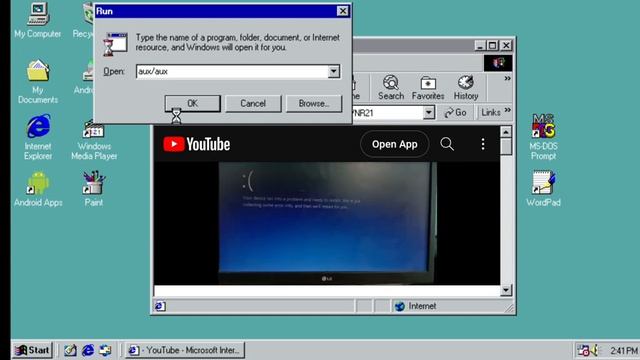Click Cancel in the Run dialog
The width and height of the screenshot is (640, 360).
pyautogui.click(x=253, y=104)
